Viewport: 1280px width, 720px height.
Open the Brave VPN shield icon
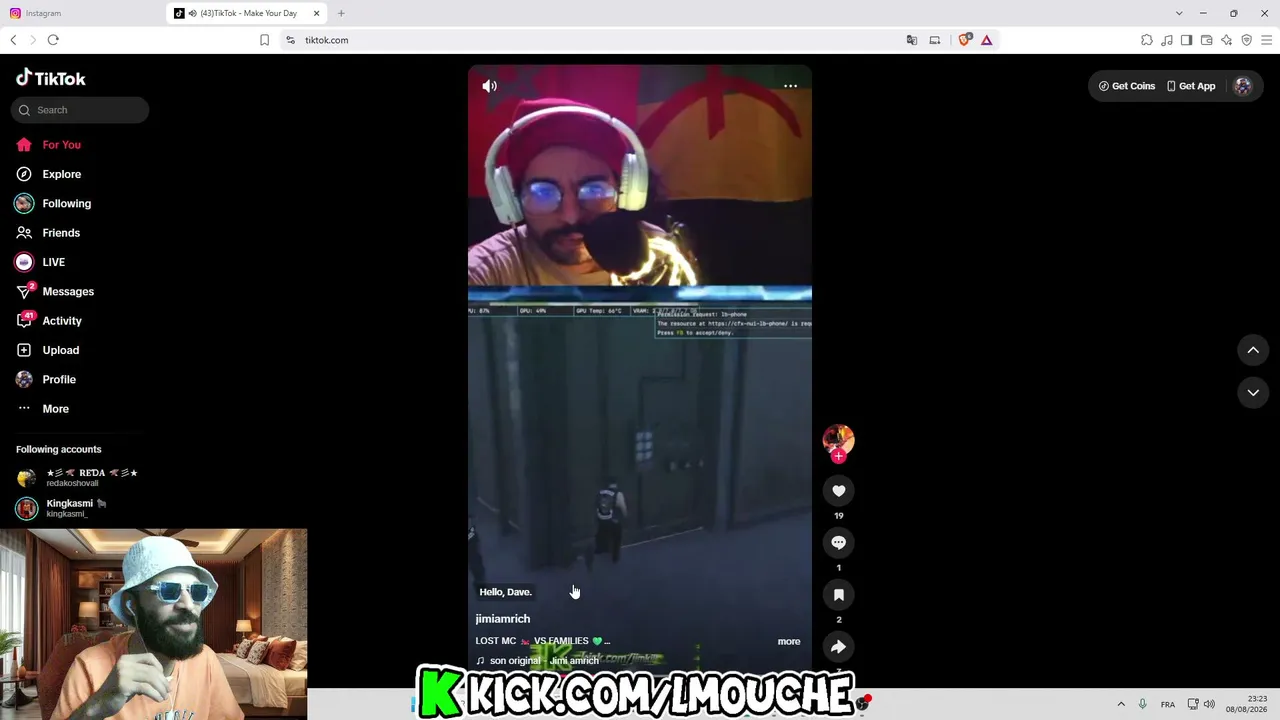[1246, 40]
